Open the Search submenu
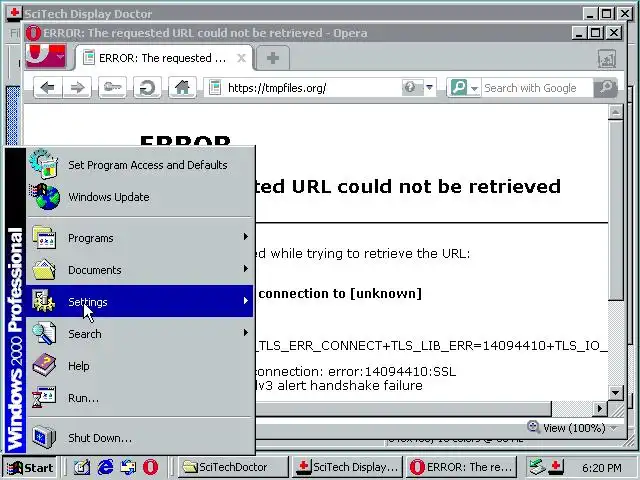This screenshot has width=640, height=480. click(x=140, y=333)
